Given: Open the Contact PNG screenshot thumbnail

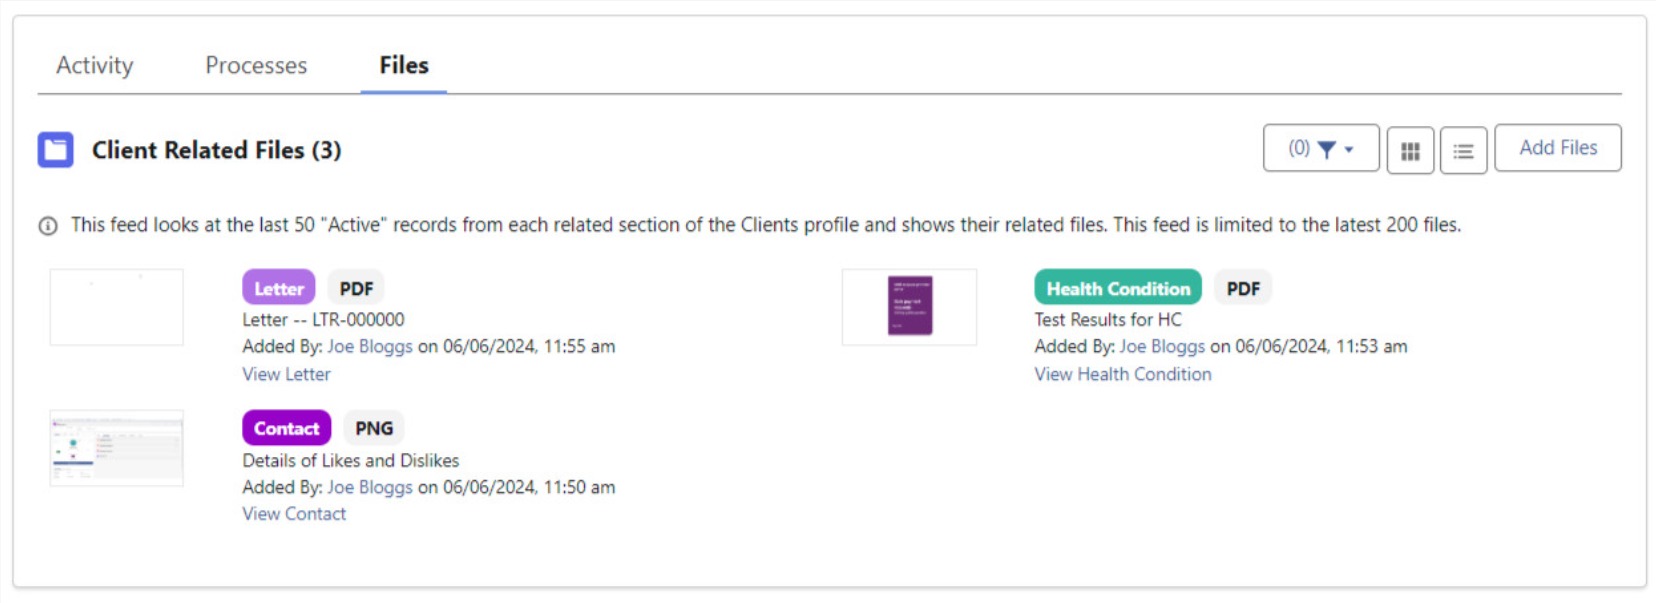Looking at the screenshot, I should 117,448.
